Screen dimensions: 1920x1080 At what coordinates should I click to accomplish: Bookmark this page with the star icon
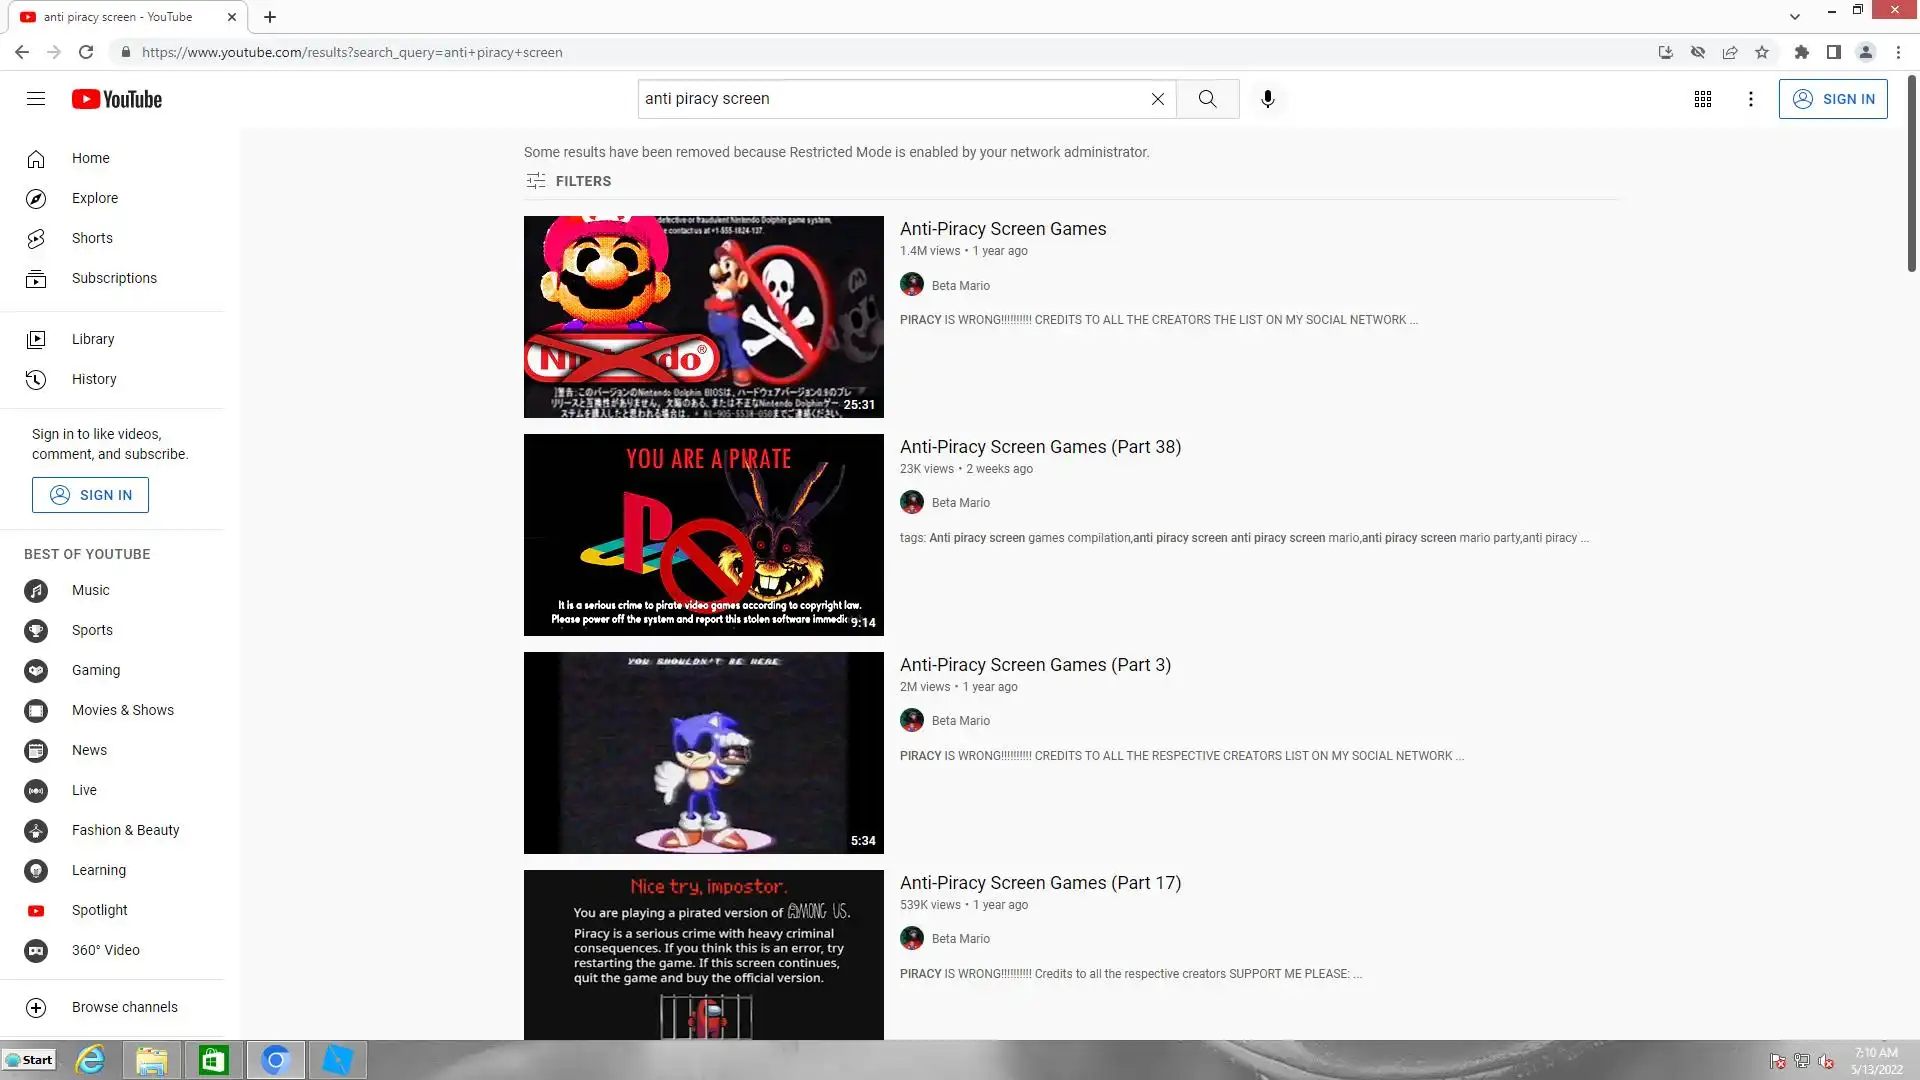click(1762, 52)
